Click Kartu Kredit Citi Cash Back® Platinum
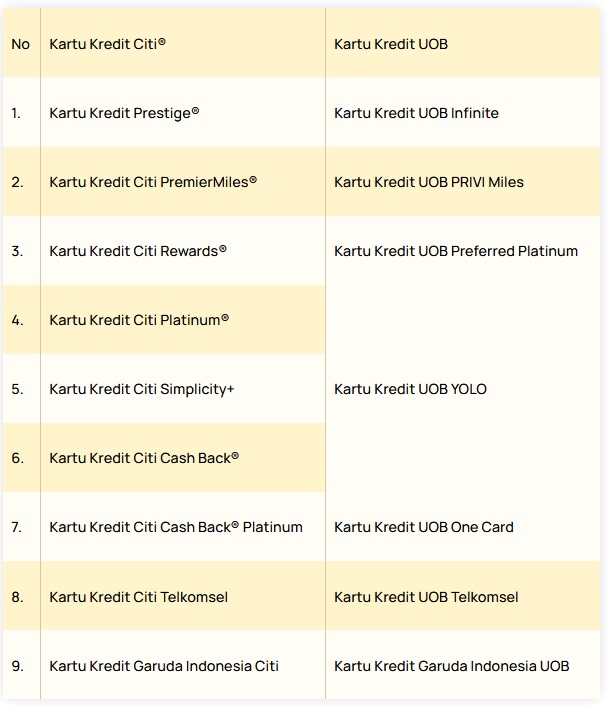This screenshot has width=608, height=705. pyautogui.click(x=176, y=527)
